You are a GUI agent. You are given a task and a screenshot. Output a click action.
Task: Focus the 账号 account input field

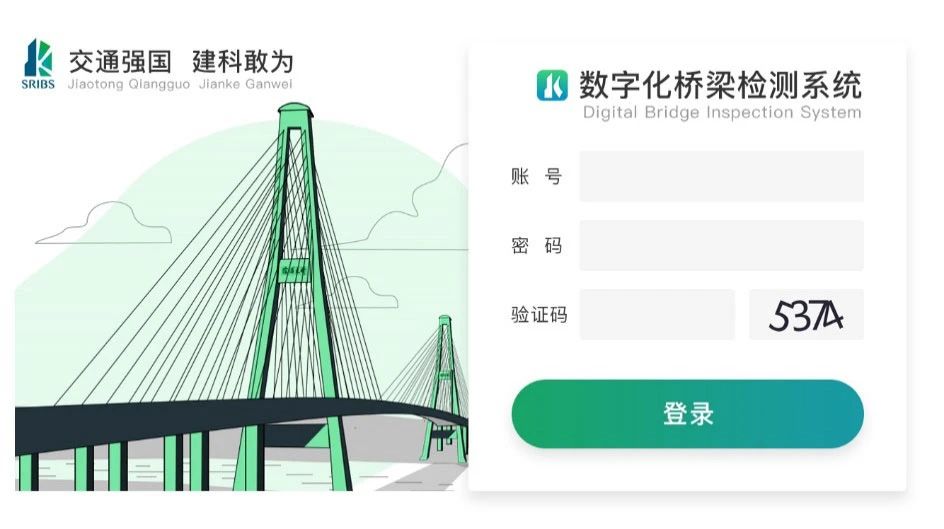click(x=721, y=176)
